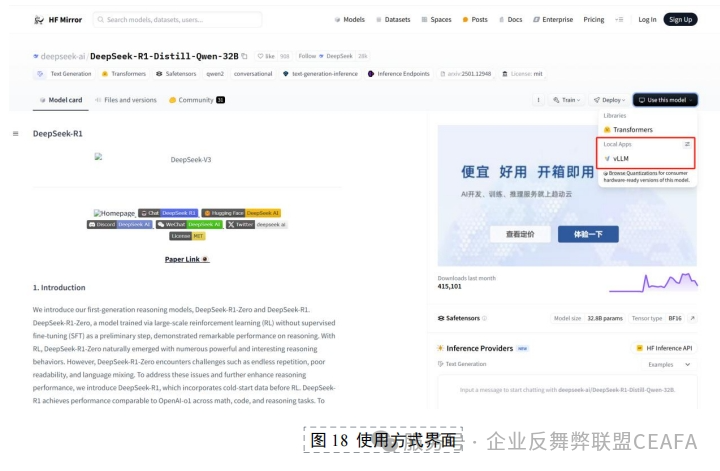Screen dimensions: 720x471
Task: Select the Text Generation tag
Action: pos(64,74)
